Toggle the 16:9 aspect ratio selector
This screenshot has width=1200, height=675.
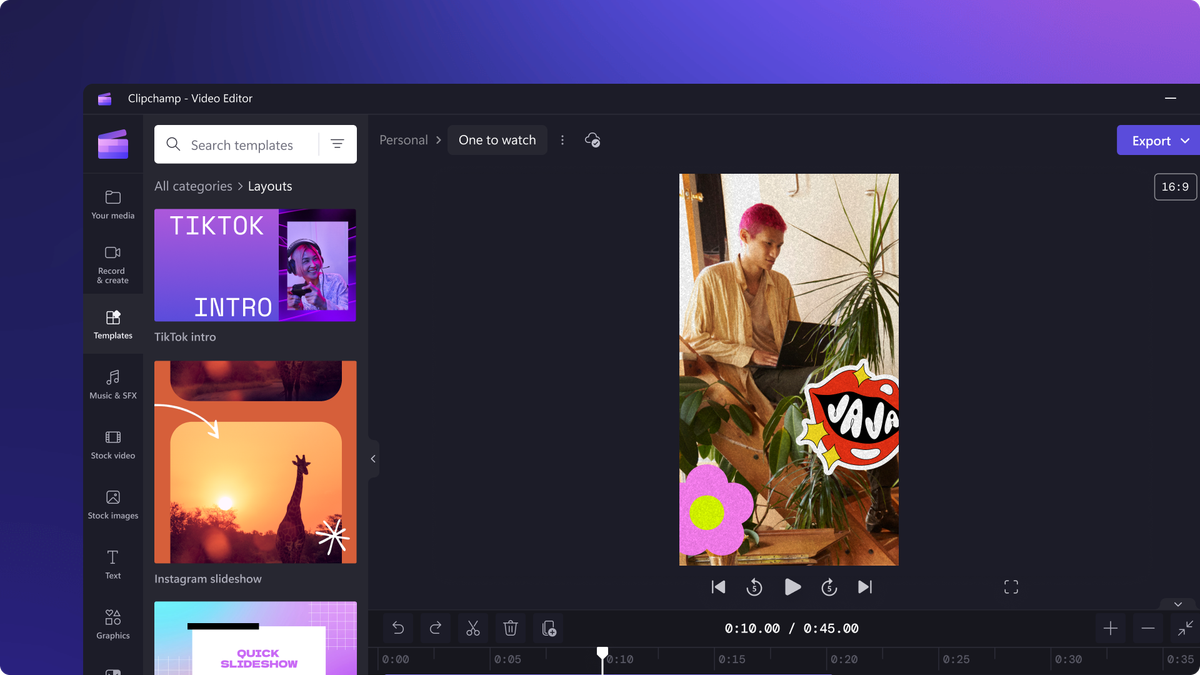pos(1175,187)
